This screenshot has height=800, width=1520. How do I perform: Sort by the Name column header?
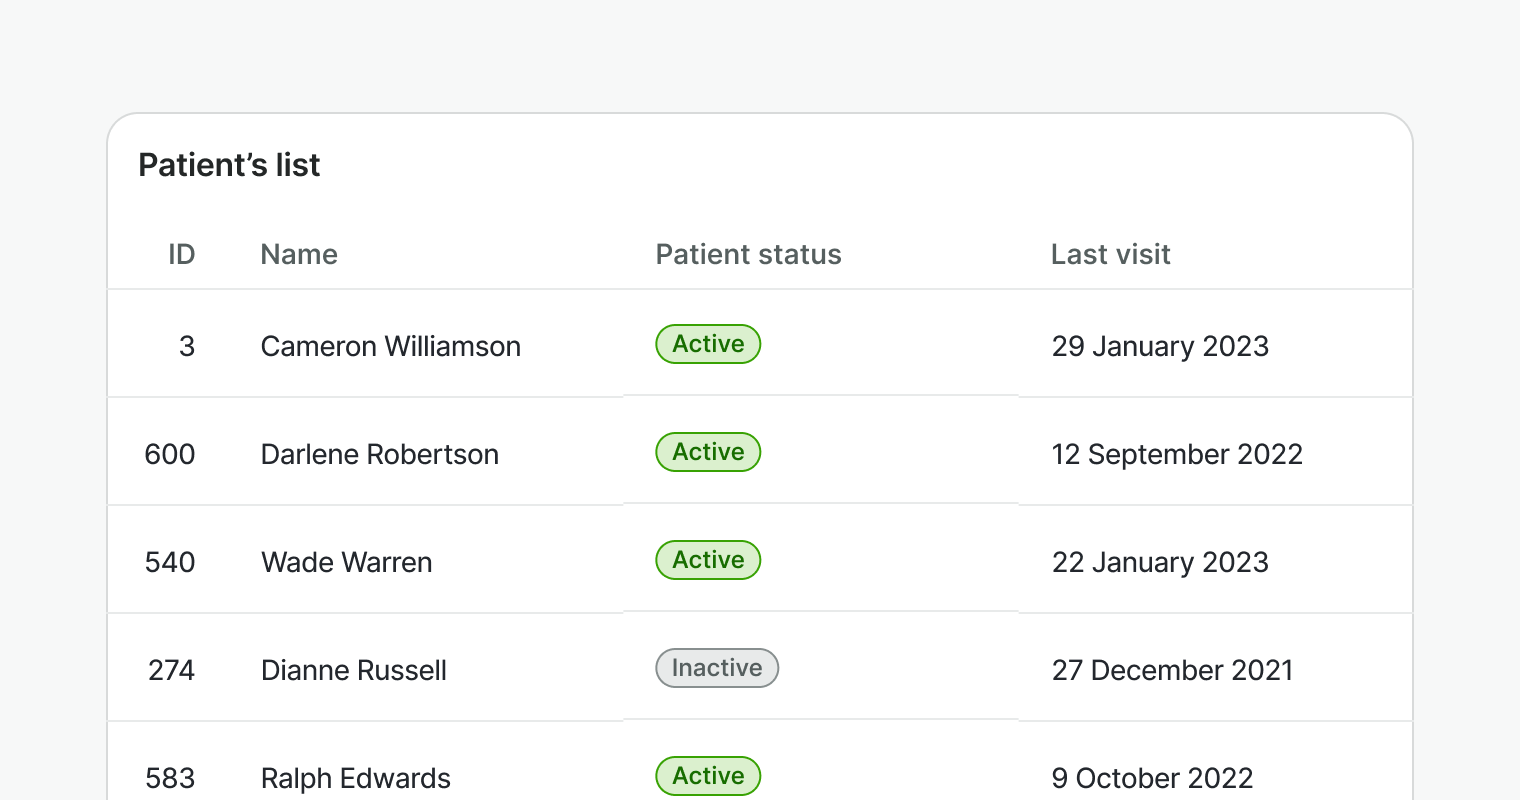point(298,254)
